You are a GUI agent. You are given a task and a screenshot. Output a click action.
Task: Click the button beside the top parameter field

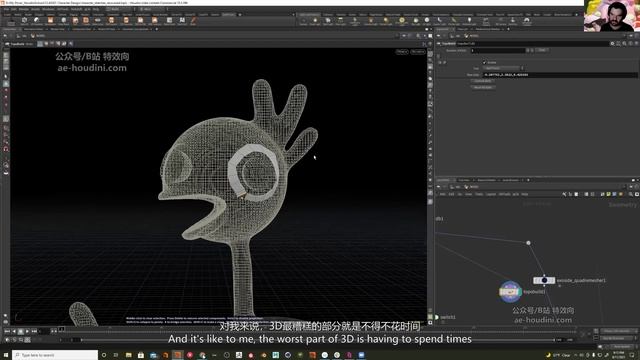coord(542,50)
